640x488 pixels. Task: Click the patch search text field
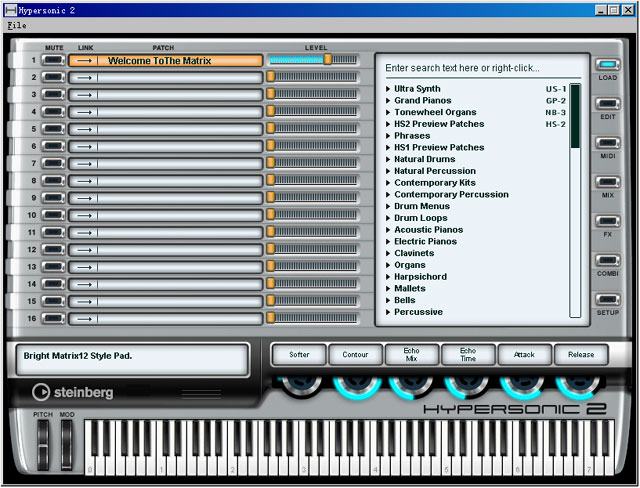click(x=482, y=68)
